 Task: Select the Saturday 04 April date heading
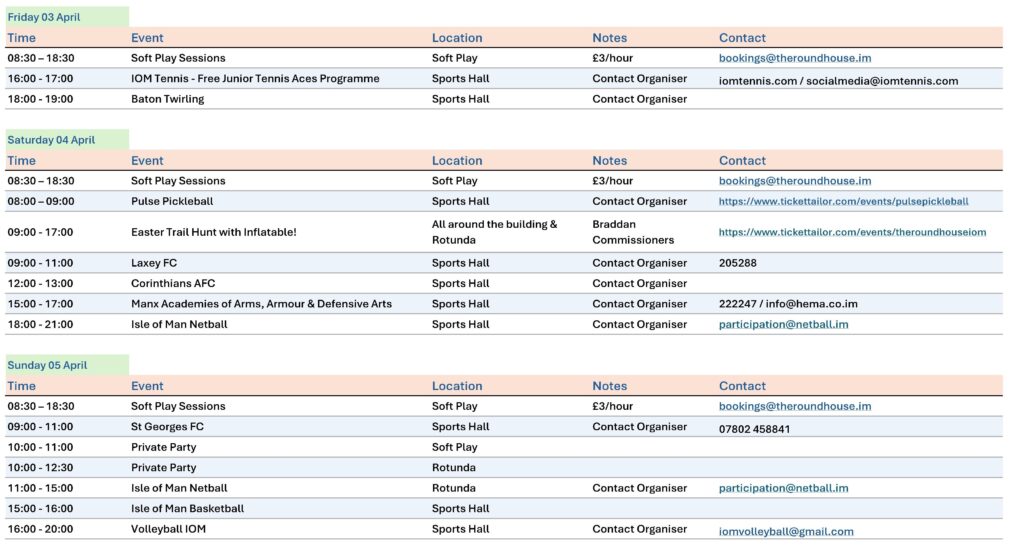pos(51,140)
